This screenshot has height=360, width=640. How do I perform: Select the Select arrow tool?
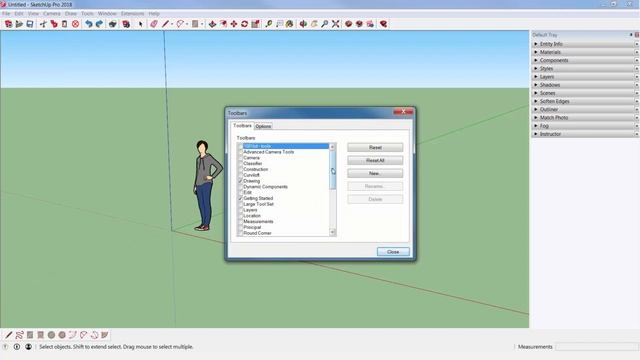pos(141,24)
